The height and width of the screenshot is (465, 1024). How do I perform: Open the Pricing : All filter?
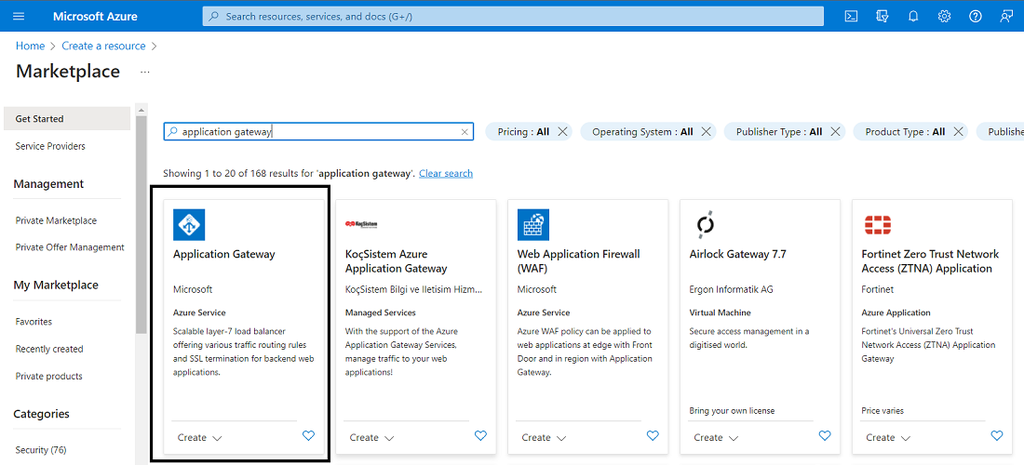point(523,132)
